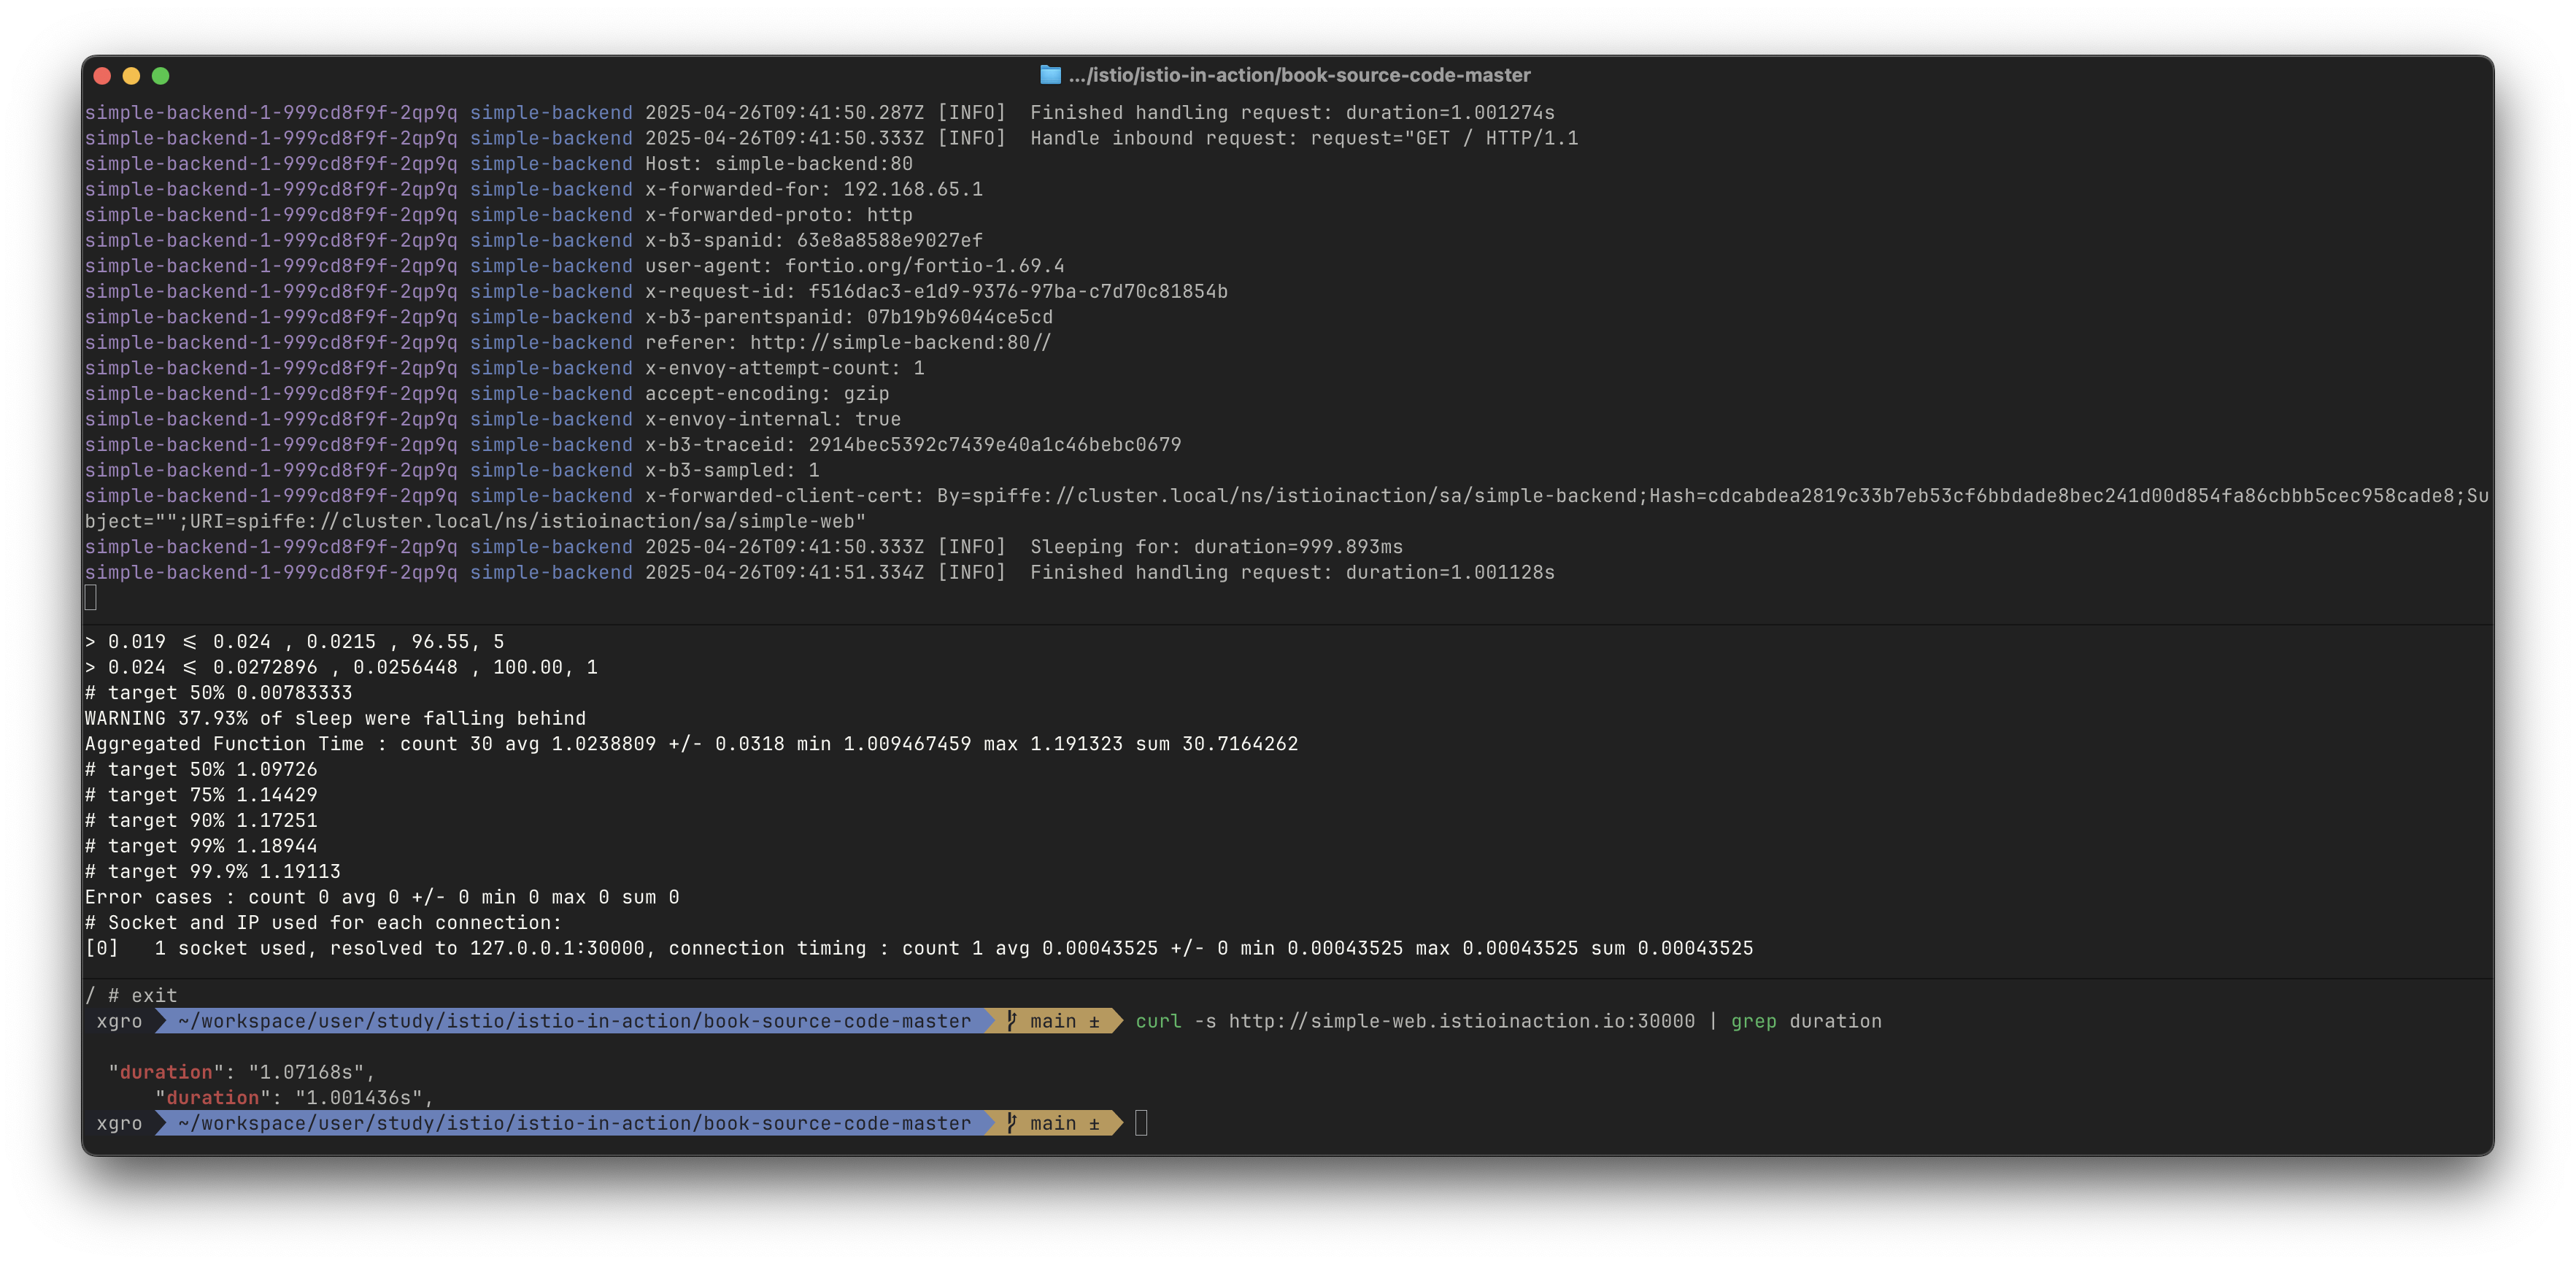Click the '# target 50% 0.00783333' line
Screen dimensions: 2576x1264
219,693
